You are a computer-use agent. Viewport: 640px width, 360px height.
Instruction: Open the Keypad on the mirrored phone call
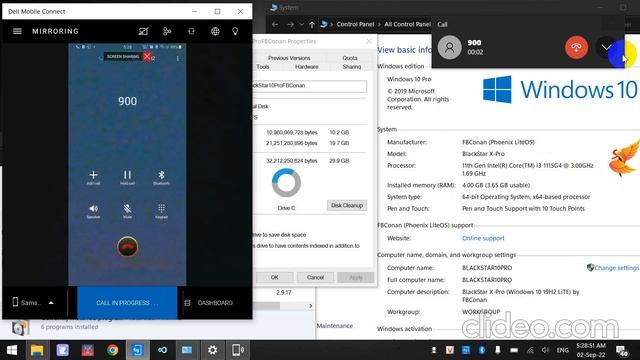(x=161, y=211)
